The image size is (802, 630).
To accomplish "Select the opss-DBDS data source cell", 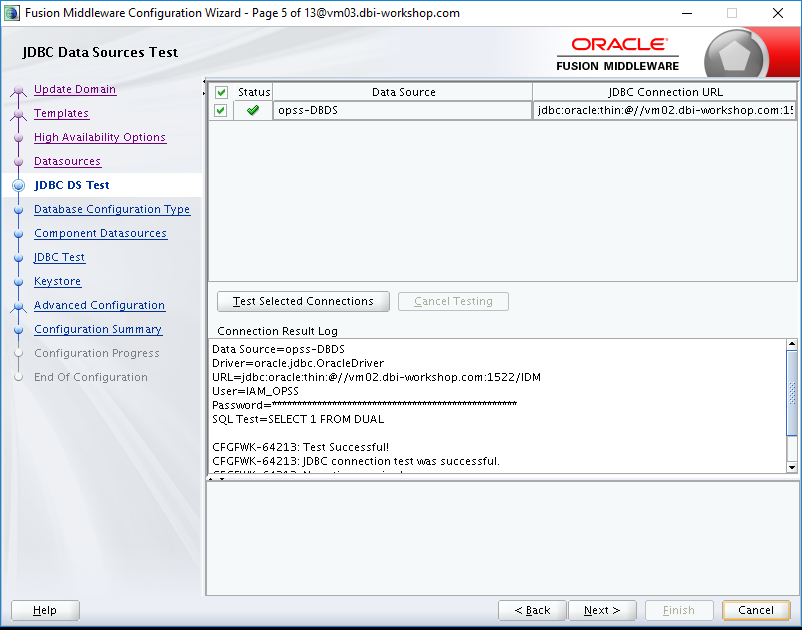I will (x=403, y=110).
